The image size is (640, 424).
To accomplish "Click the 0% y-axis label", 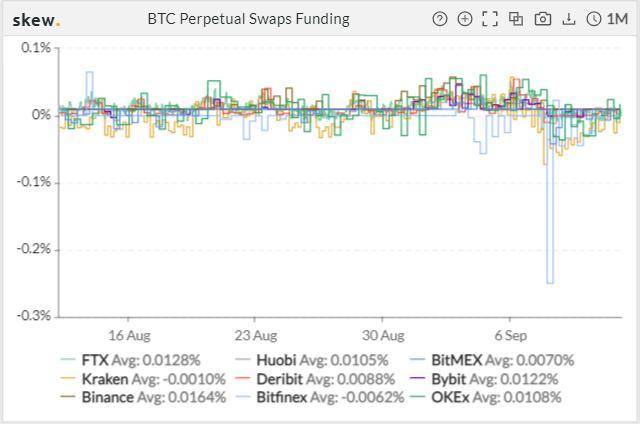I will click(41, 115).
